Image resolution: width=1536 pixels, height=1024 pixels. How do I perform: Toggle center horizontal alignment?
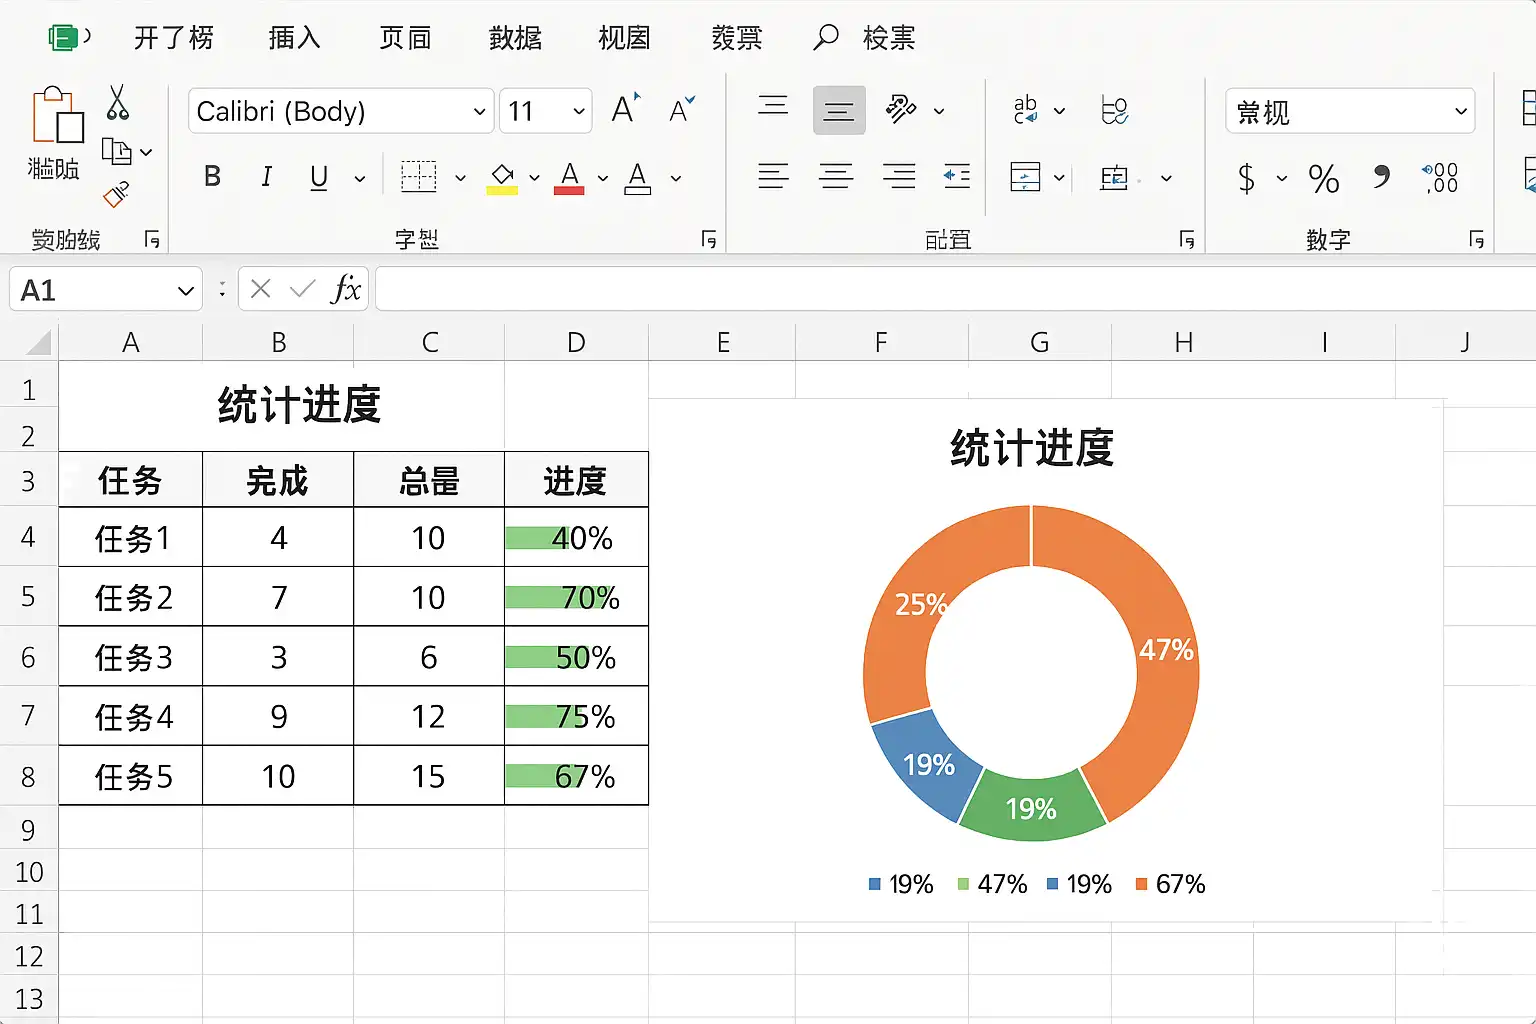[x=836, y=177]
